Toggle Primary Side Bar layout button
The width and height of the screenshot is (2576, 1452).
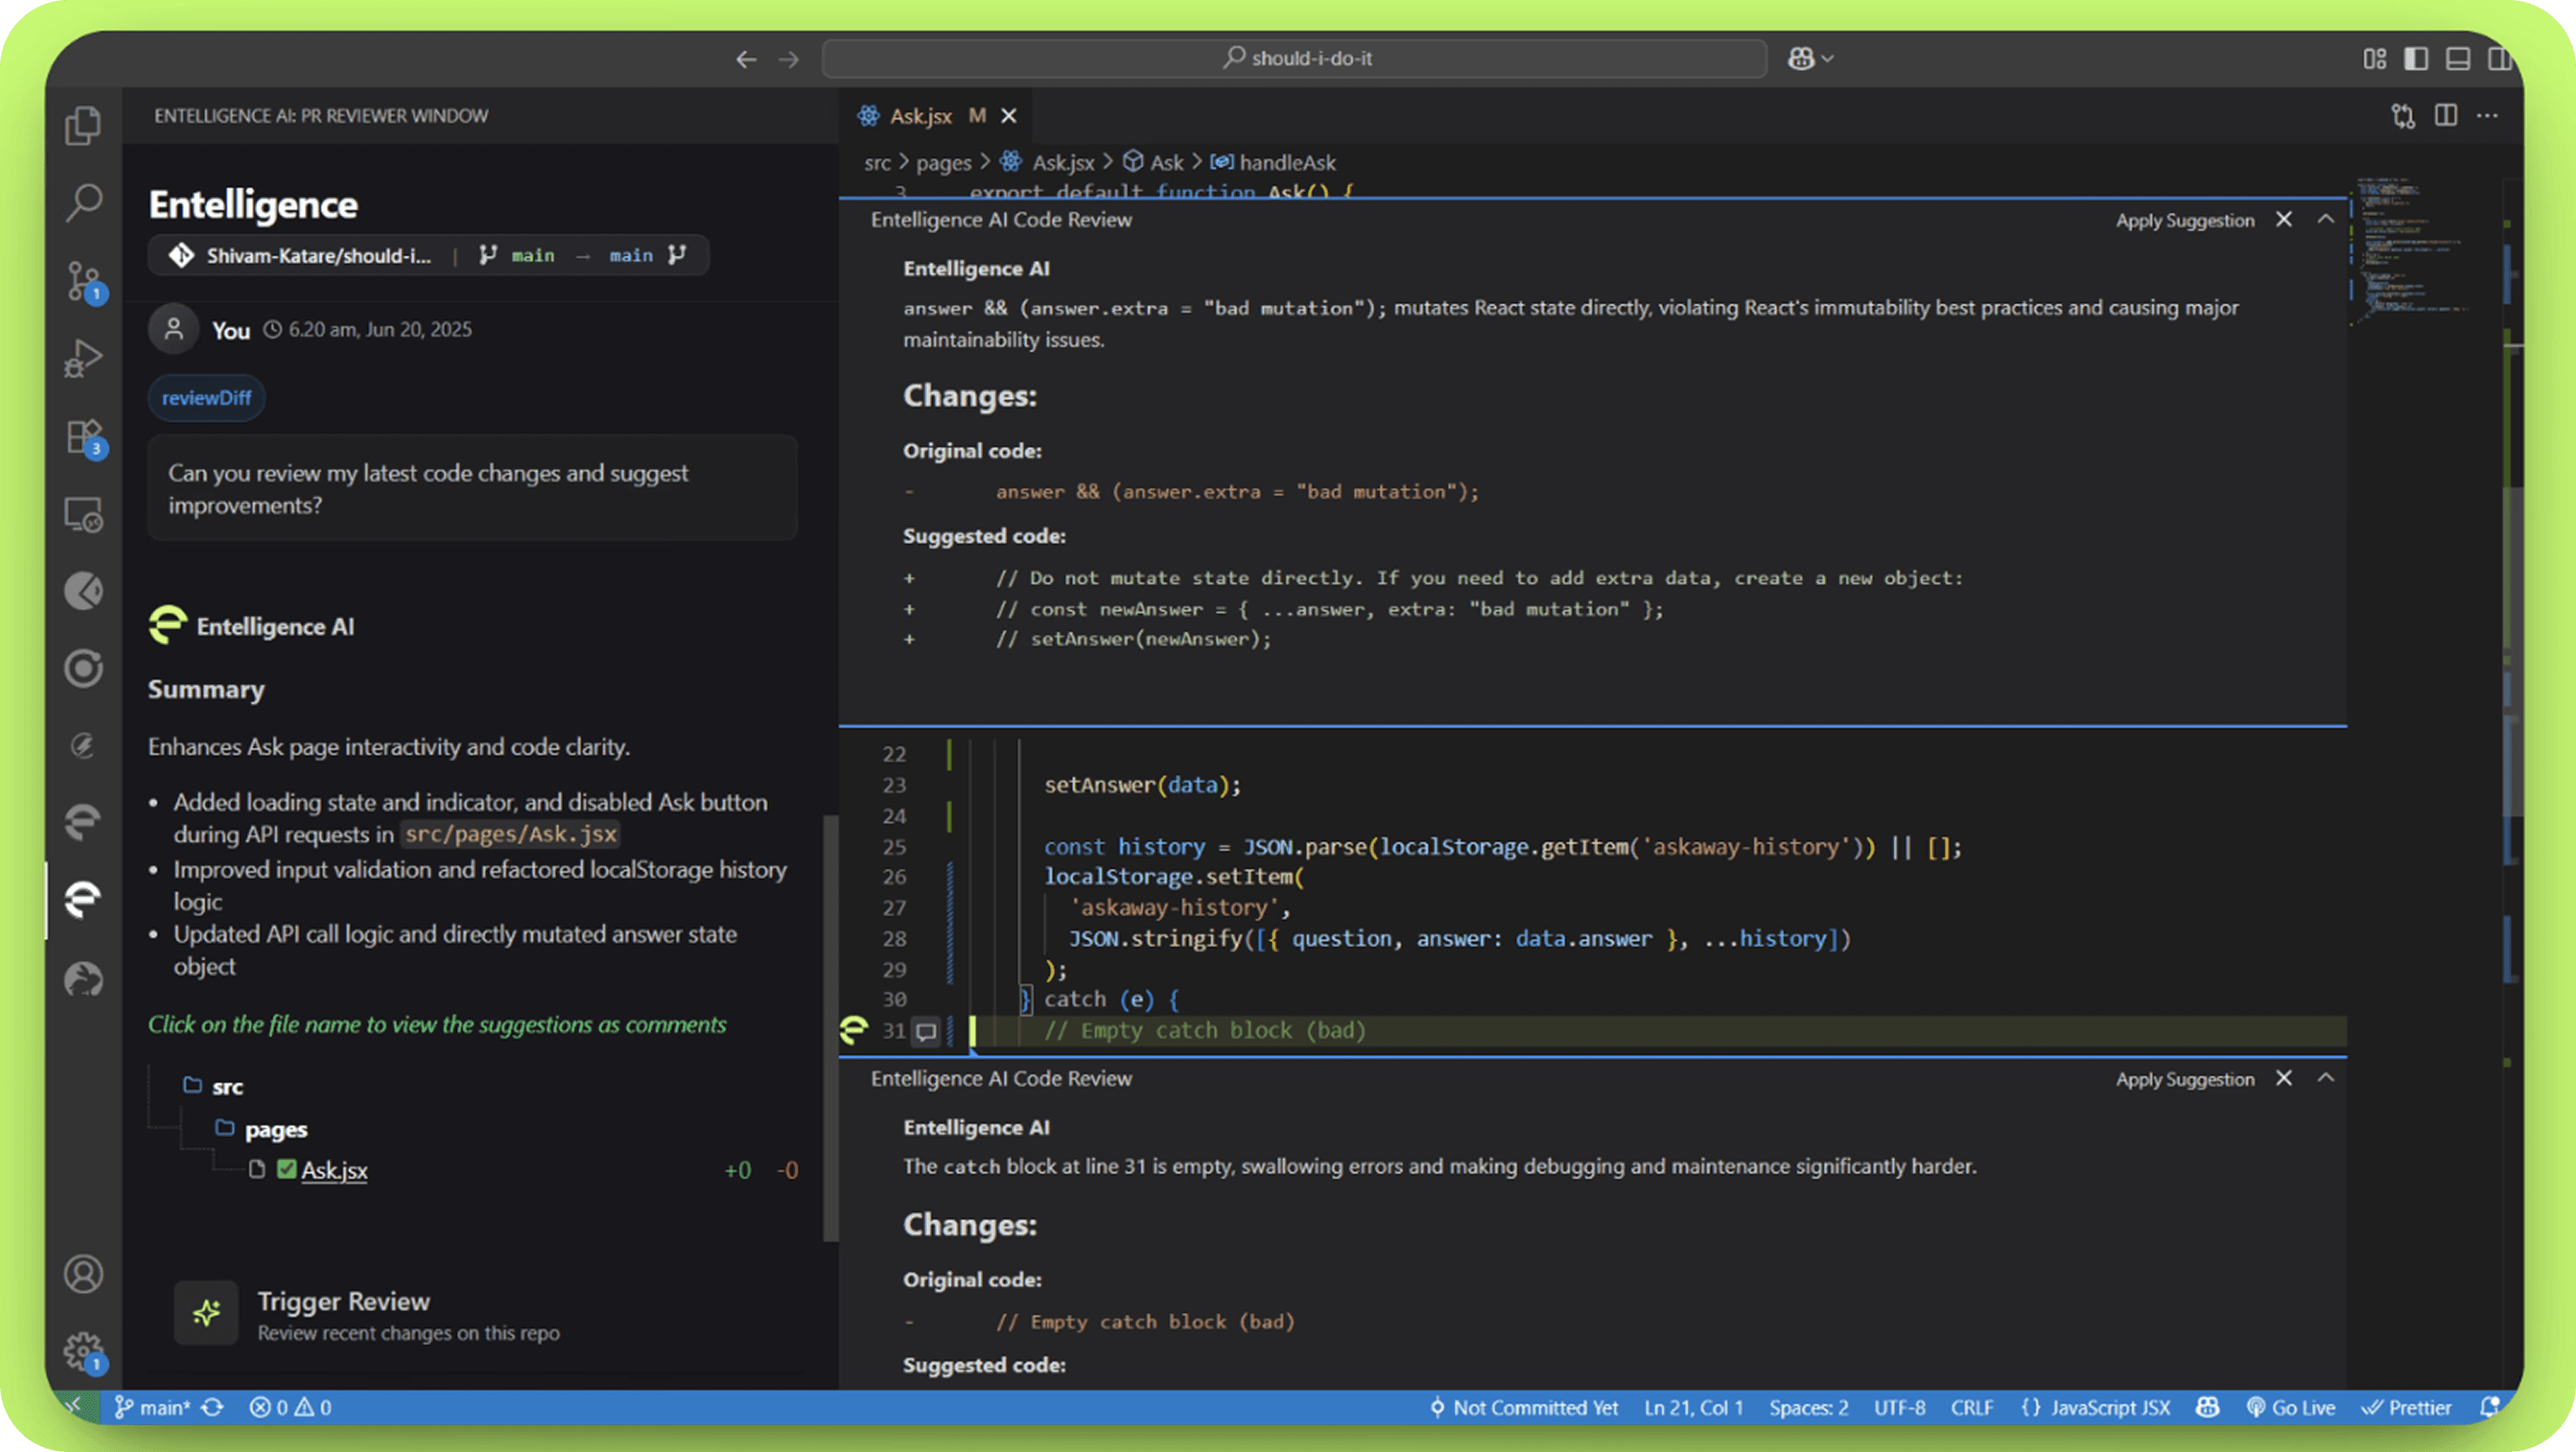click(2416, 59)
